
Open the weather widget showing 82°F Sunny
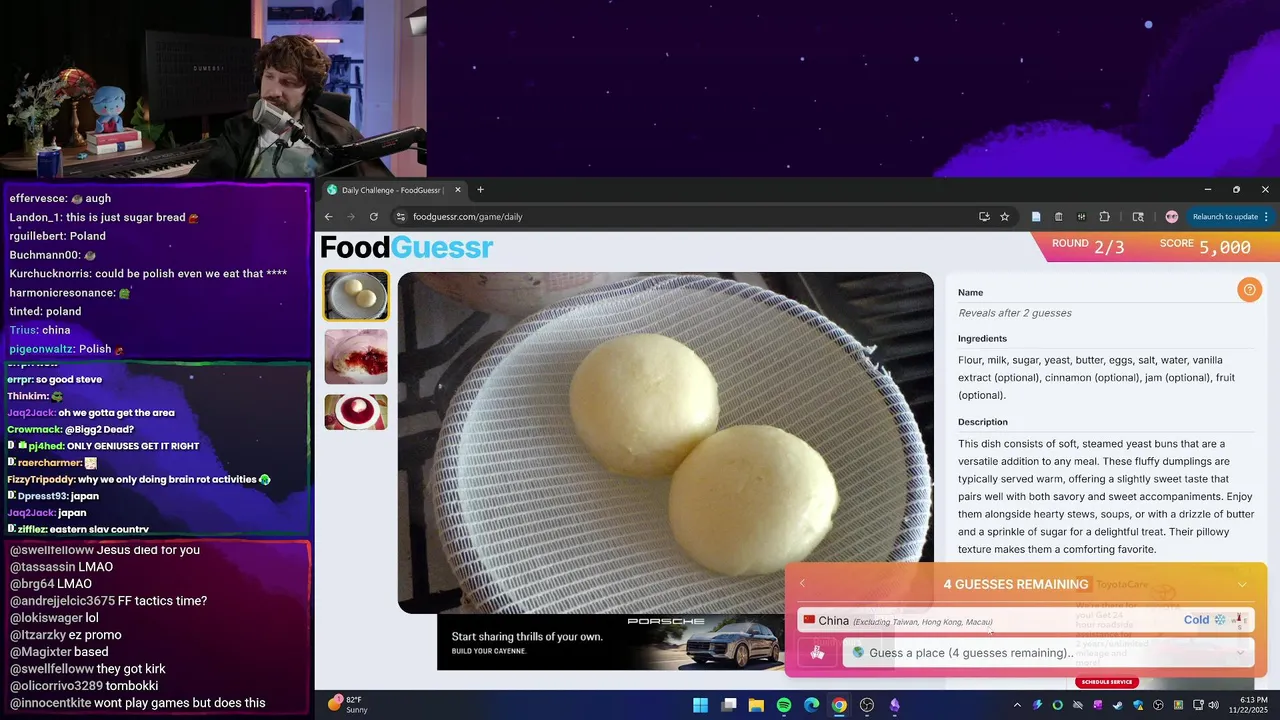tap(346, 705)
